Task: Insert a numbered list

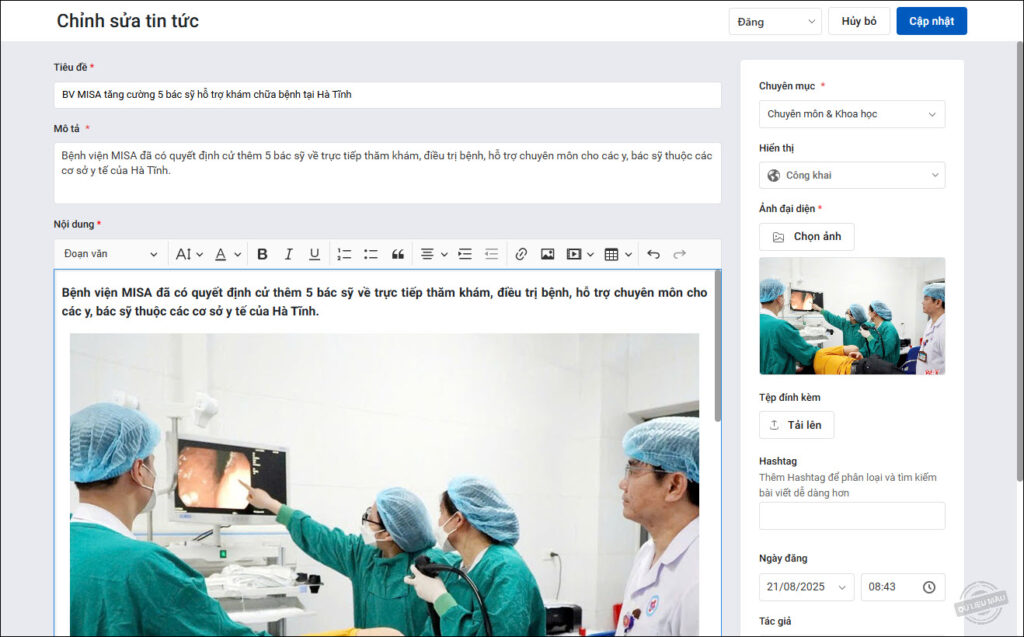Action: [x=344, y=254]
